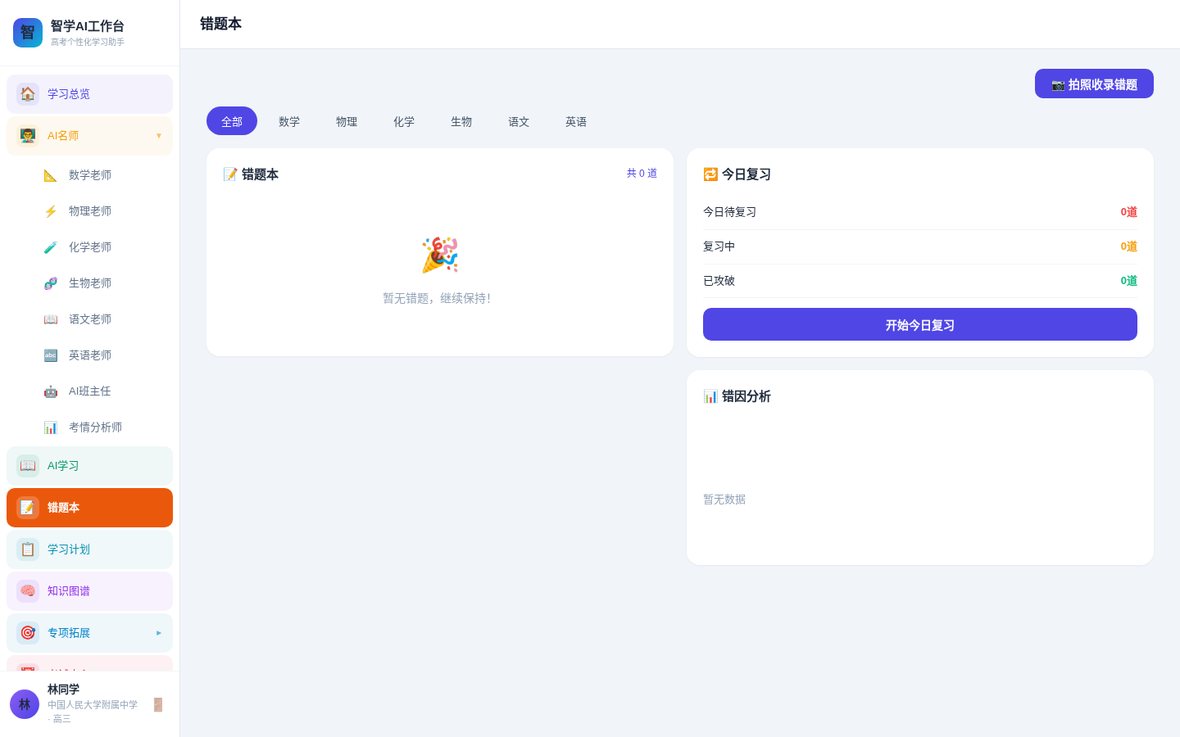This screenshot has height=737, width=1180.
Task: Click the book icon beside AI学习
Action: 28,465
